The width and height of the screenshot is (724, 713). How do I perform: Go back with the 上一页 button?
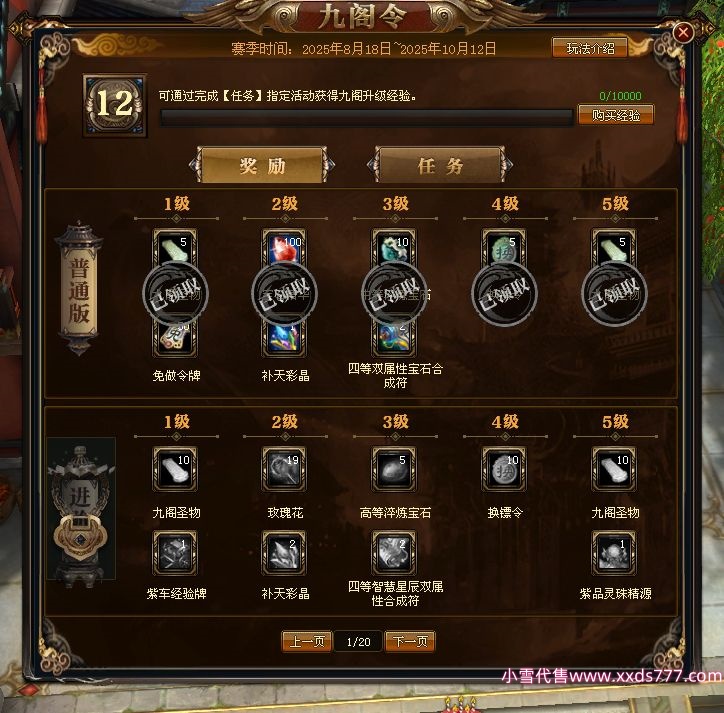pos(307,641)
